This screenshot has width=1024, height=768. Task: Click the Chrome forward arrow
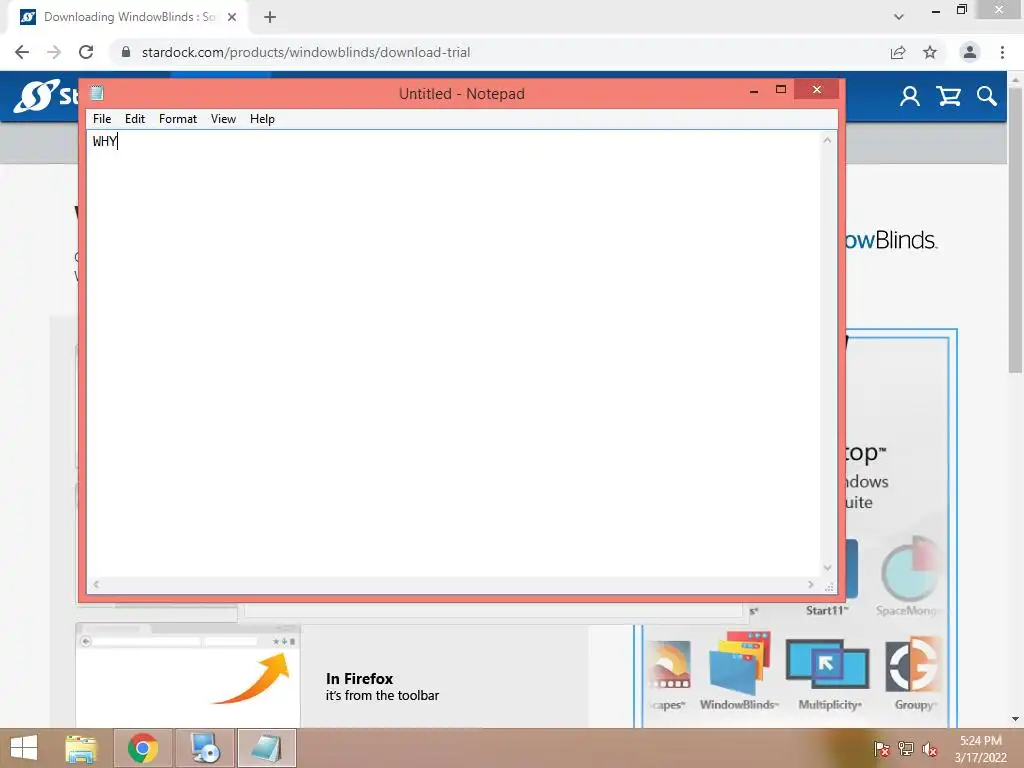[54, 52]
